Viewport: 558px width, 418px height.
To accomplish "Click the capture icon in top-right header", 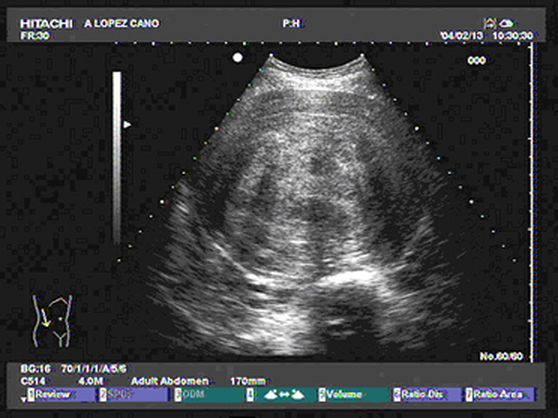I will click(x=490, y=23).
